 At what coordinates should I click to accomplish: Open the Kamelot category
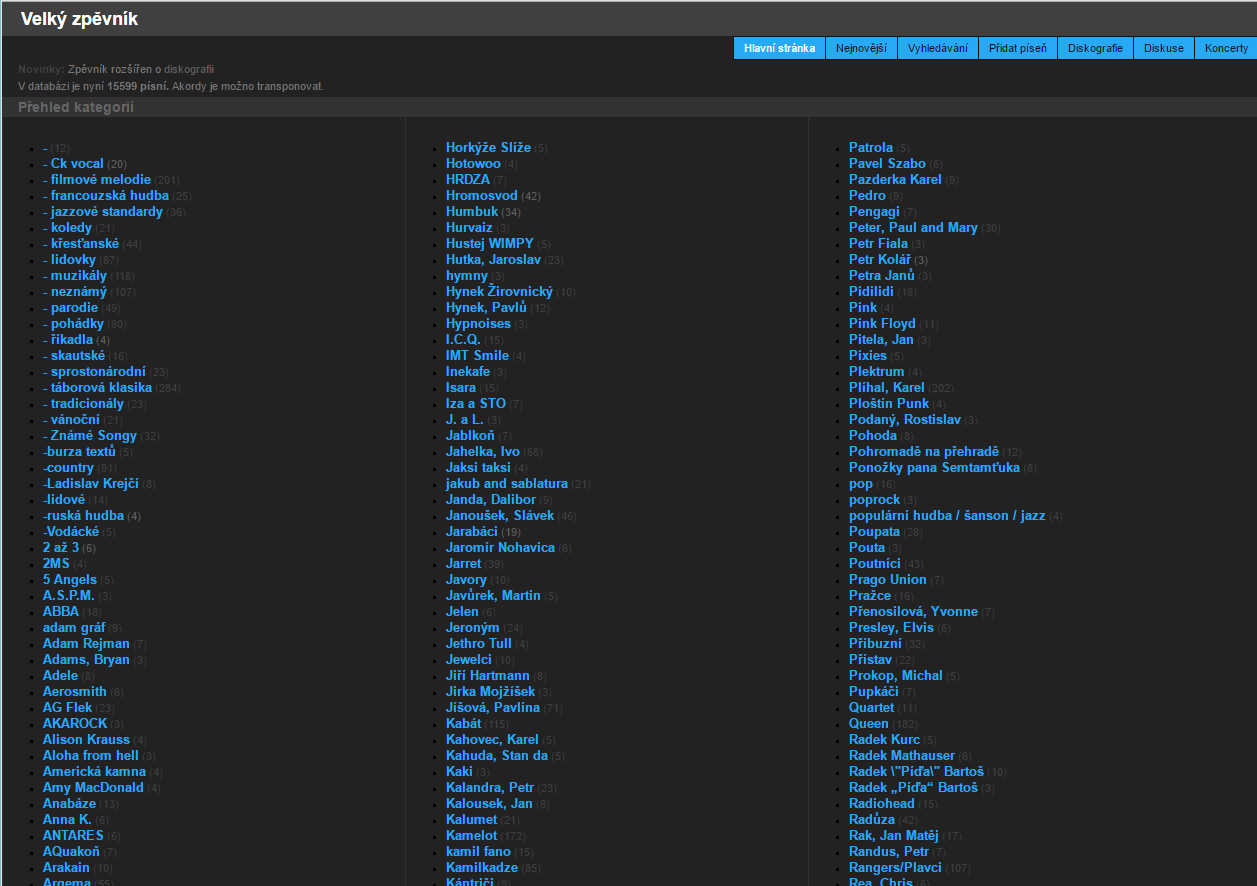(x=472, y=836)
